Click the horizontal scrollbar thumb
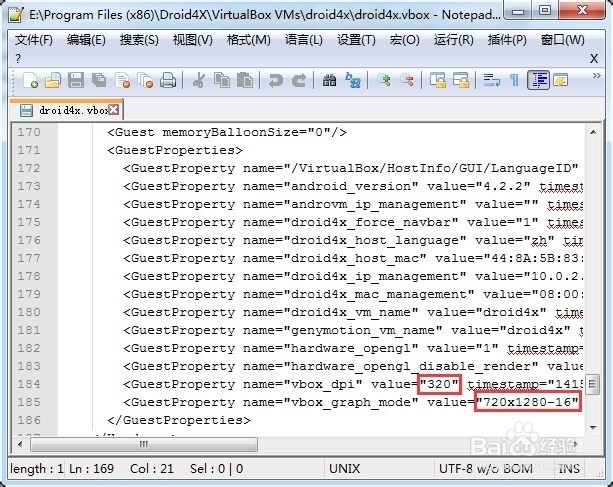The width and height of the screenshot is (613, 487). [x=144, y=444]
